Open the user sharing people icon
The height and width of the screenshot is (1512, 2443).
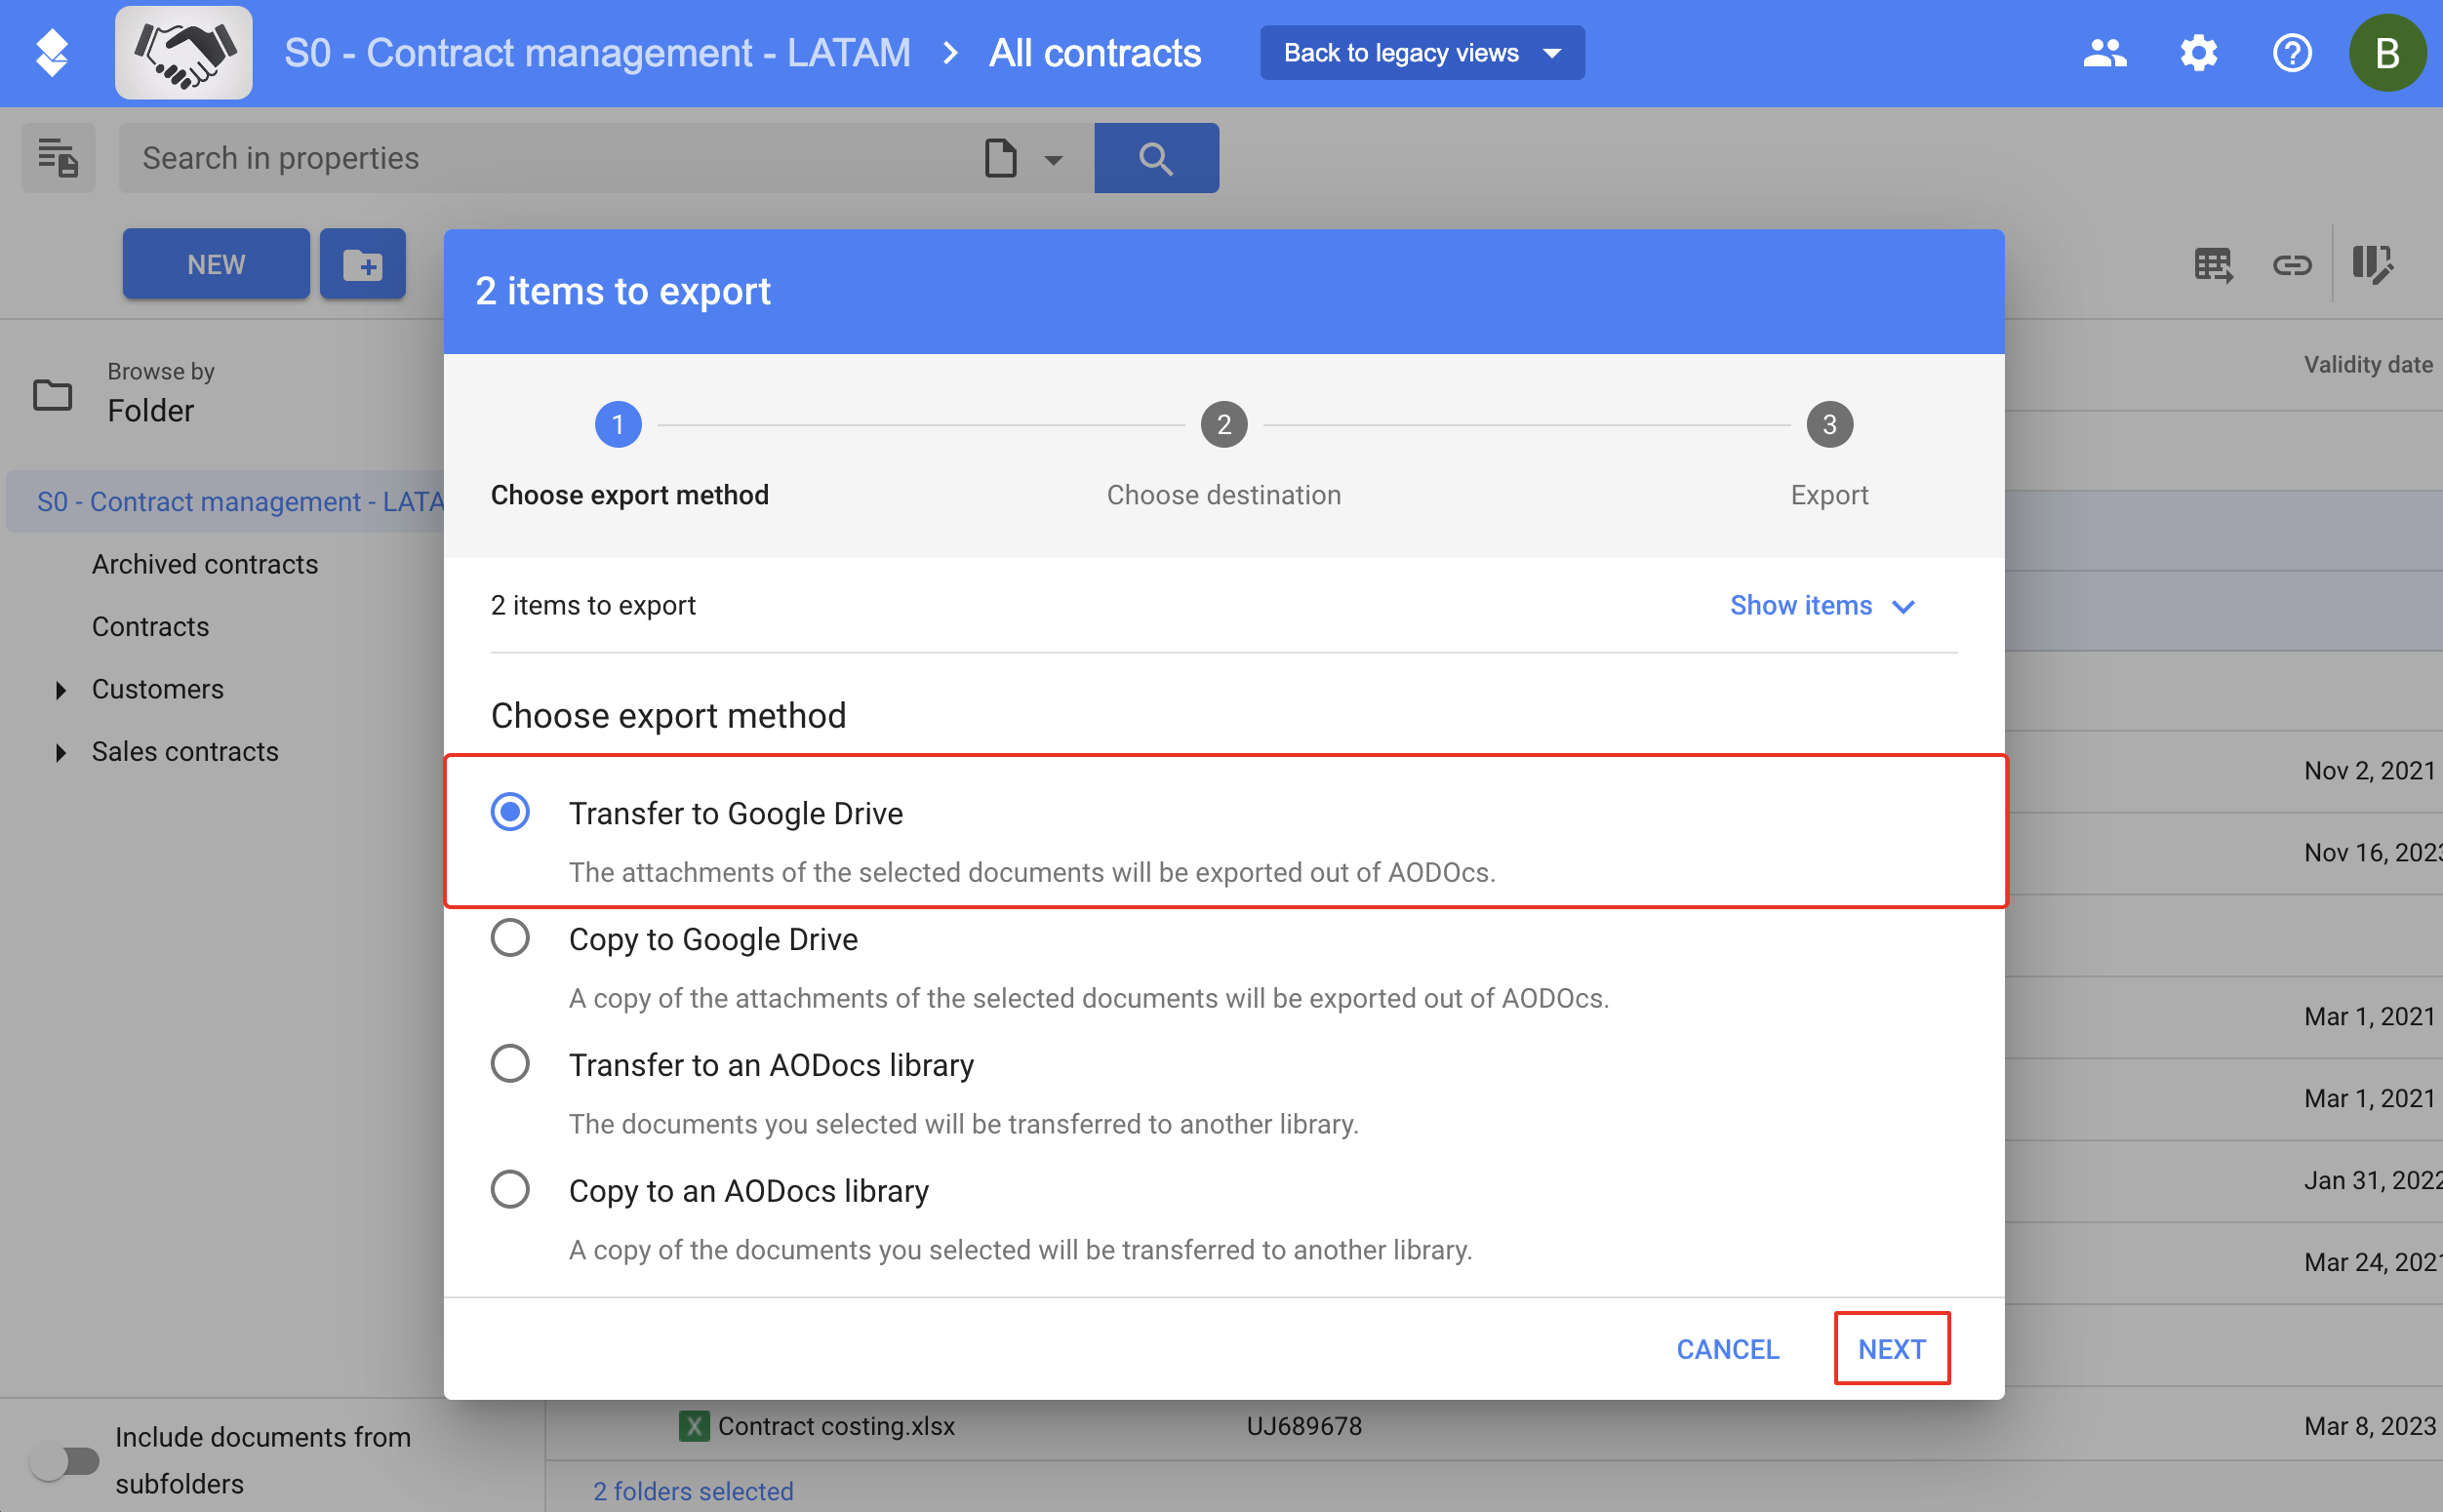coord(2104,52)
